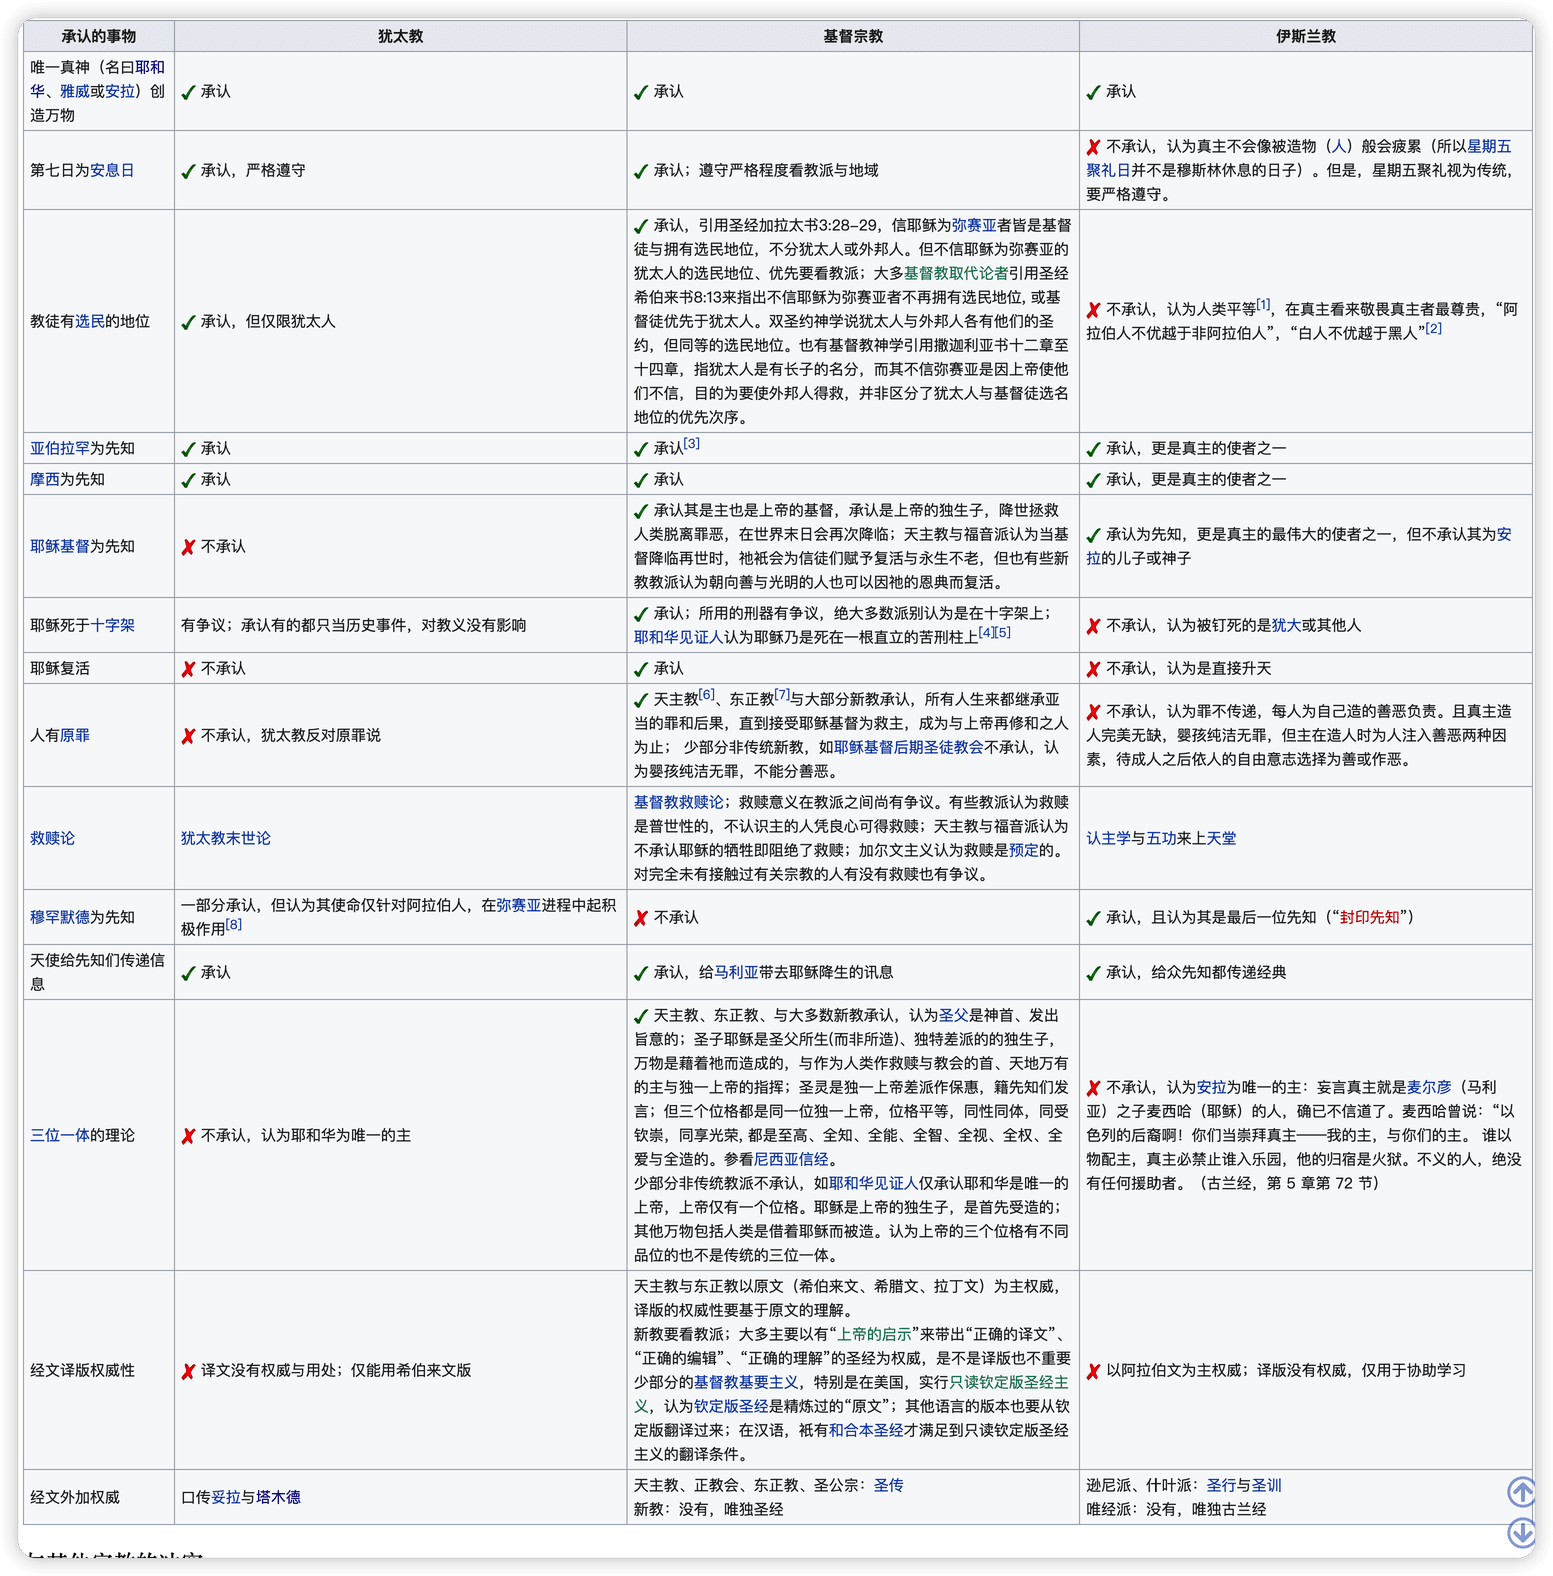Open the 亚伯拉罕 link
The image size is (1553, 1576).
[x=60, y=448]
